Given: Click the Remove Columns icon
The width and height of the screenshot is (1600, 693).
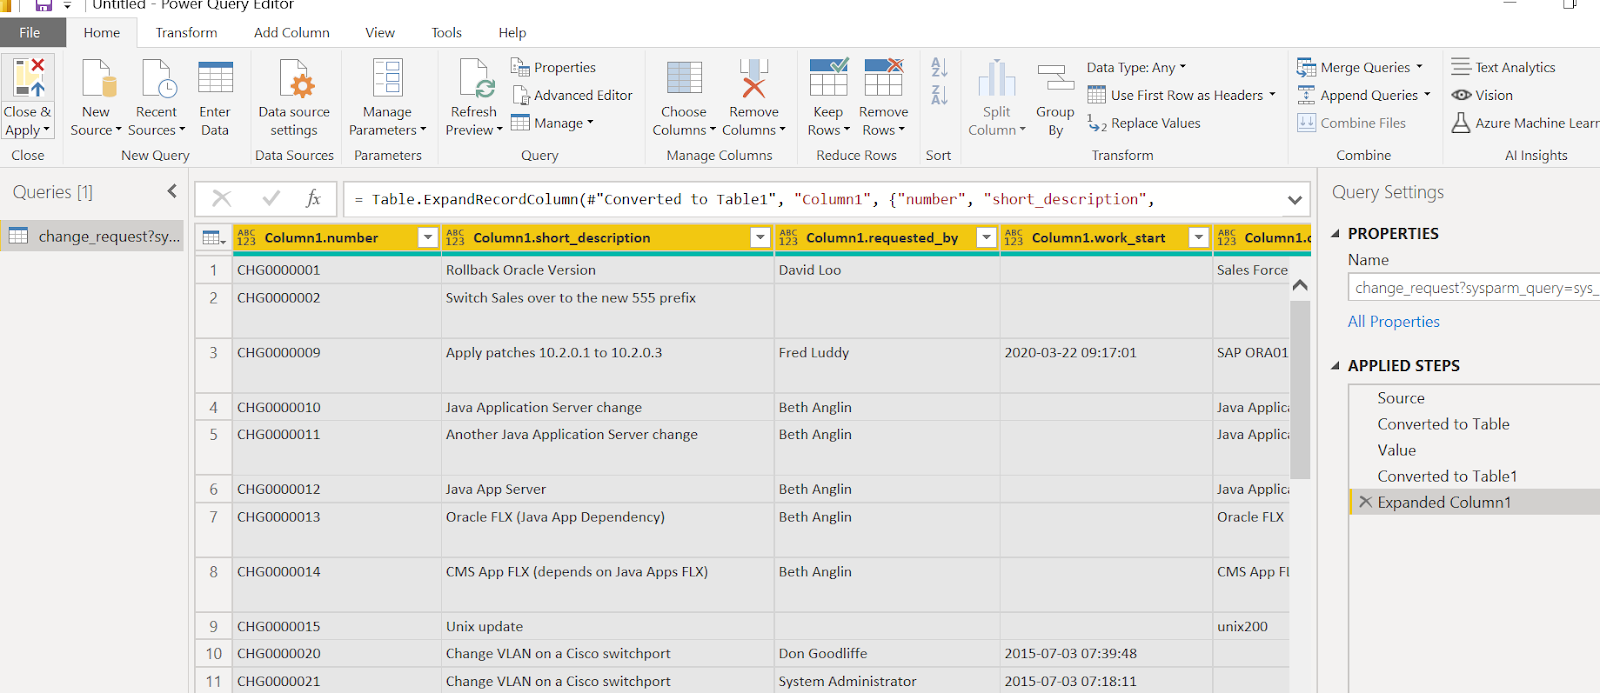Looking at the screenshot, I should (x=754, y=79).
